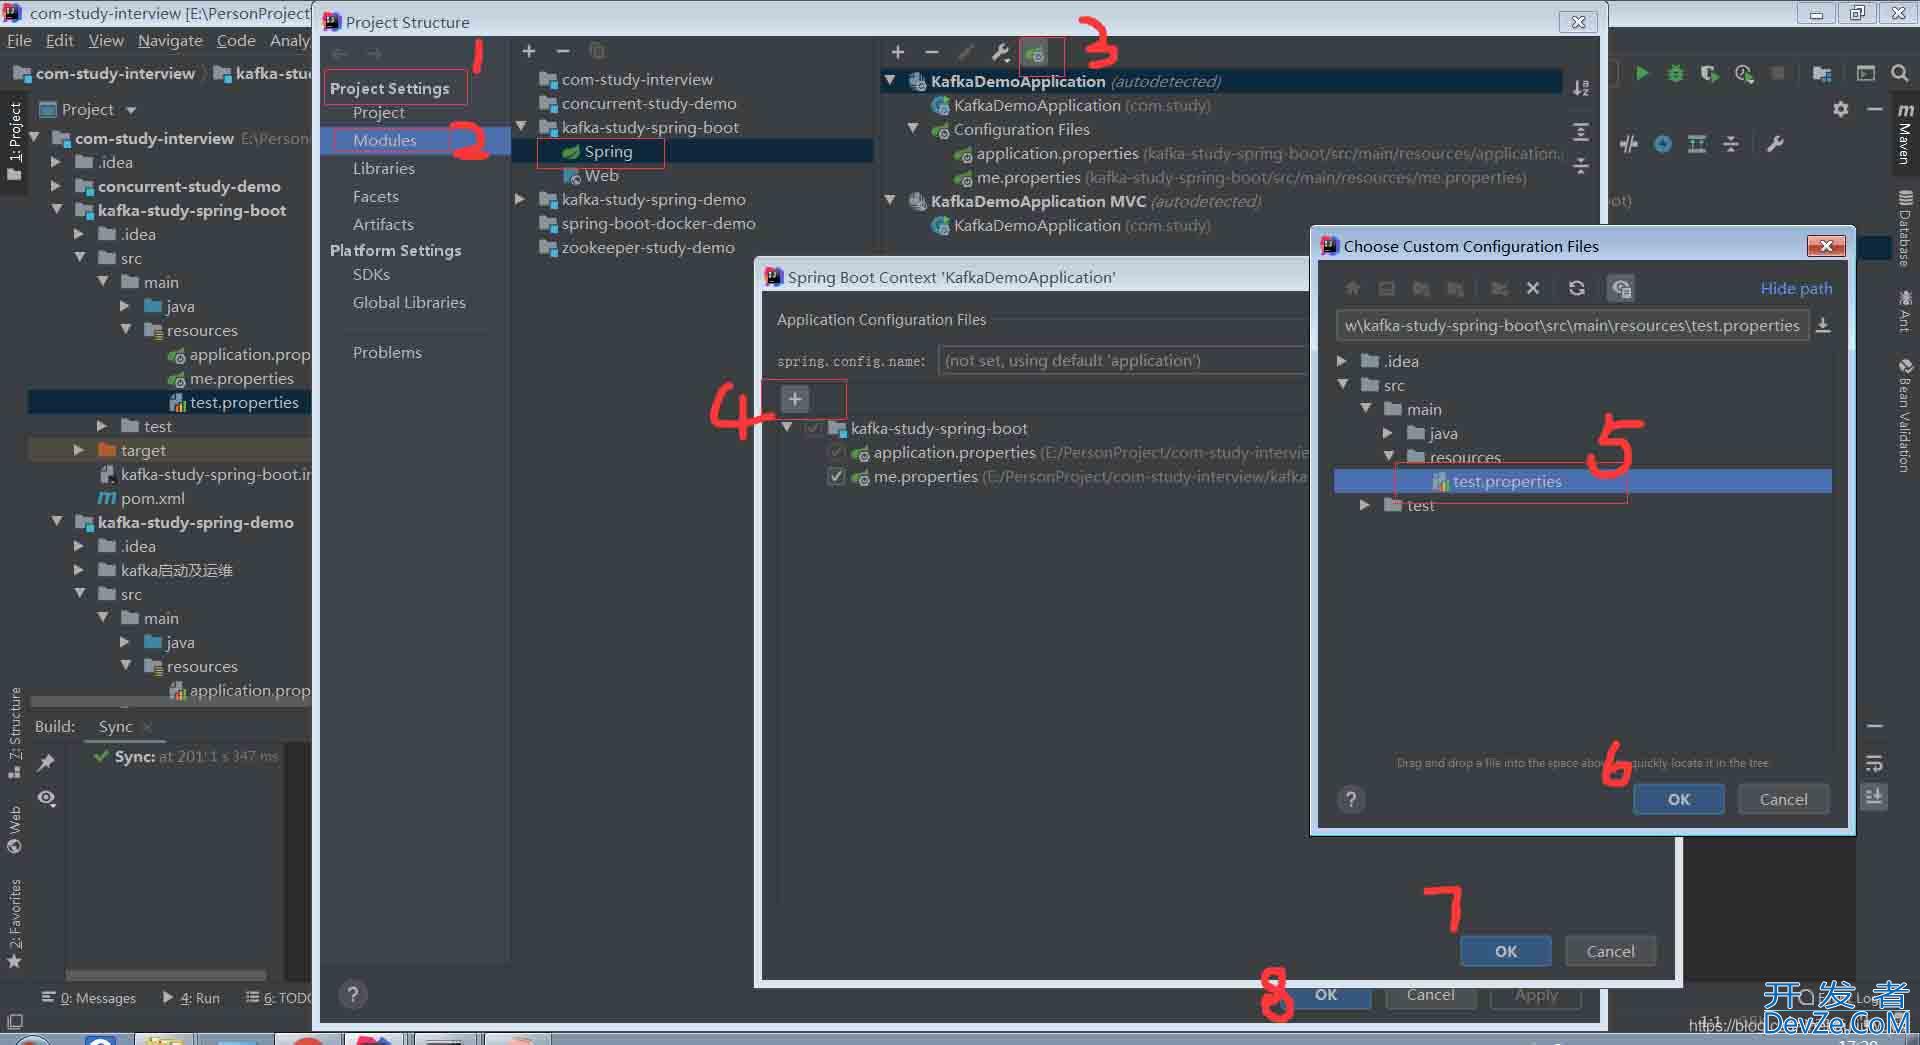This screenshot has height=1045, width=1920.
Task: Click Hide path link in file chooser
Action: pos(1796,288)
